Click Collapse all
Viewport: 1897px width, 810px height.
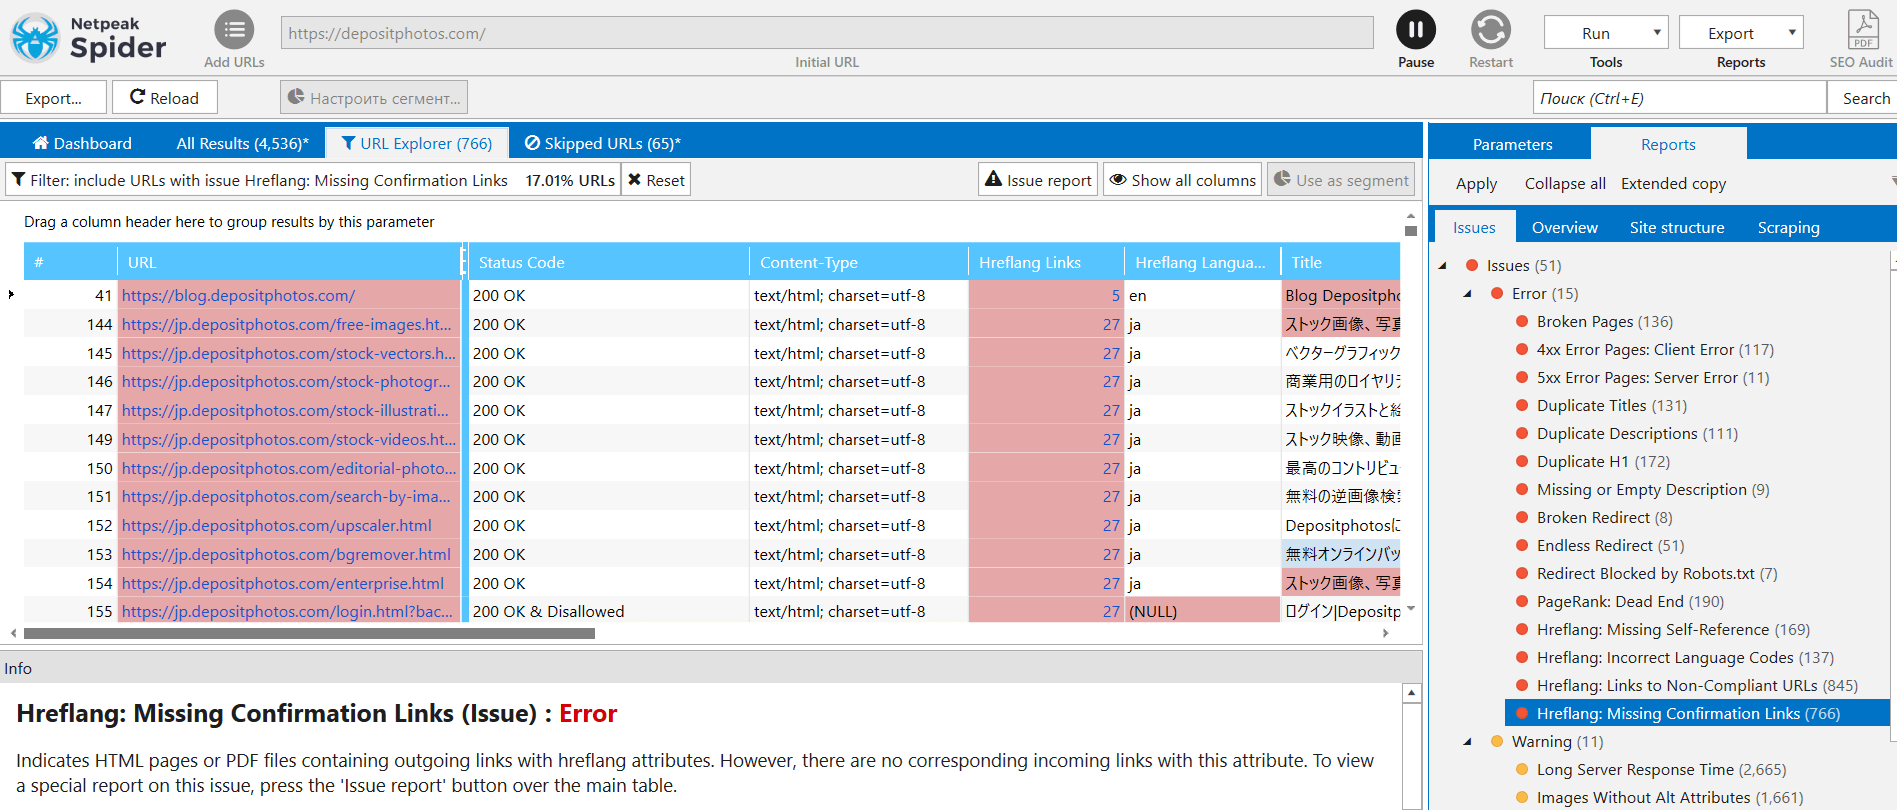(x=1565, y=184)
